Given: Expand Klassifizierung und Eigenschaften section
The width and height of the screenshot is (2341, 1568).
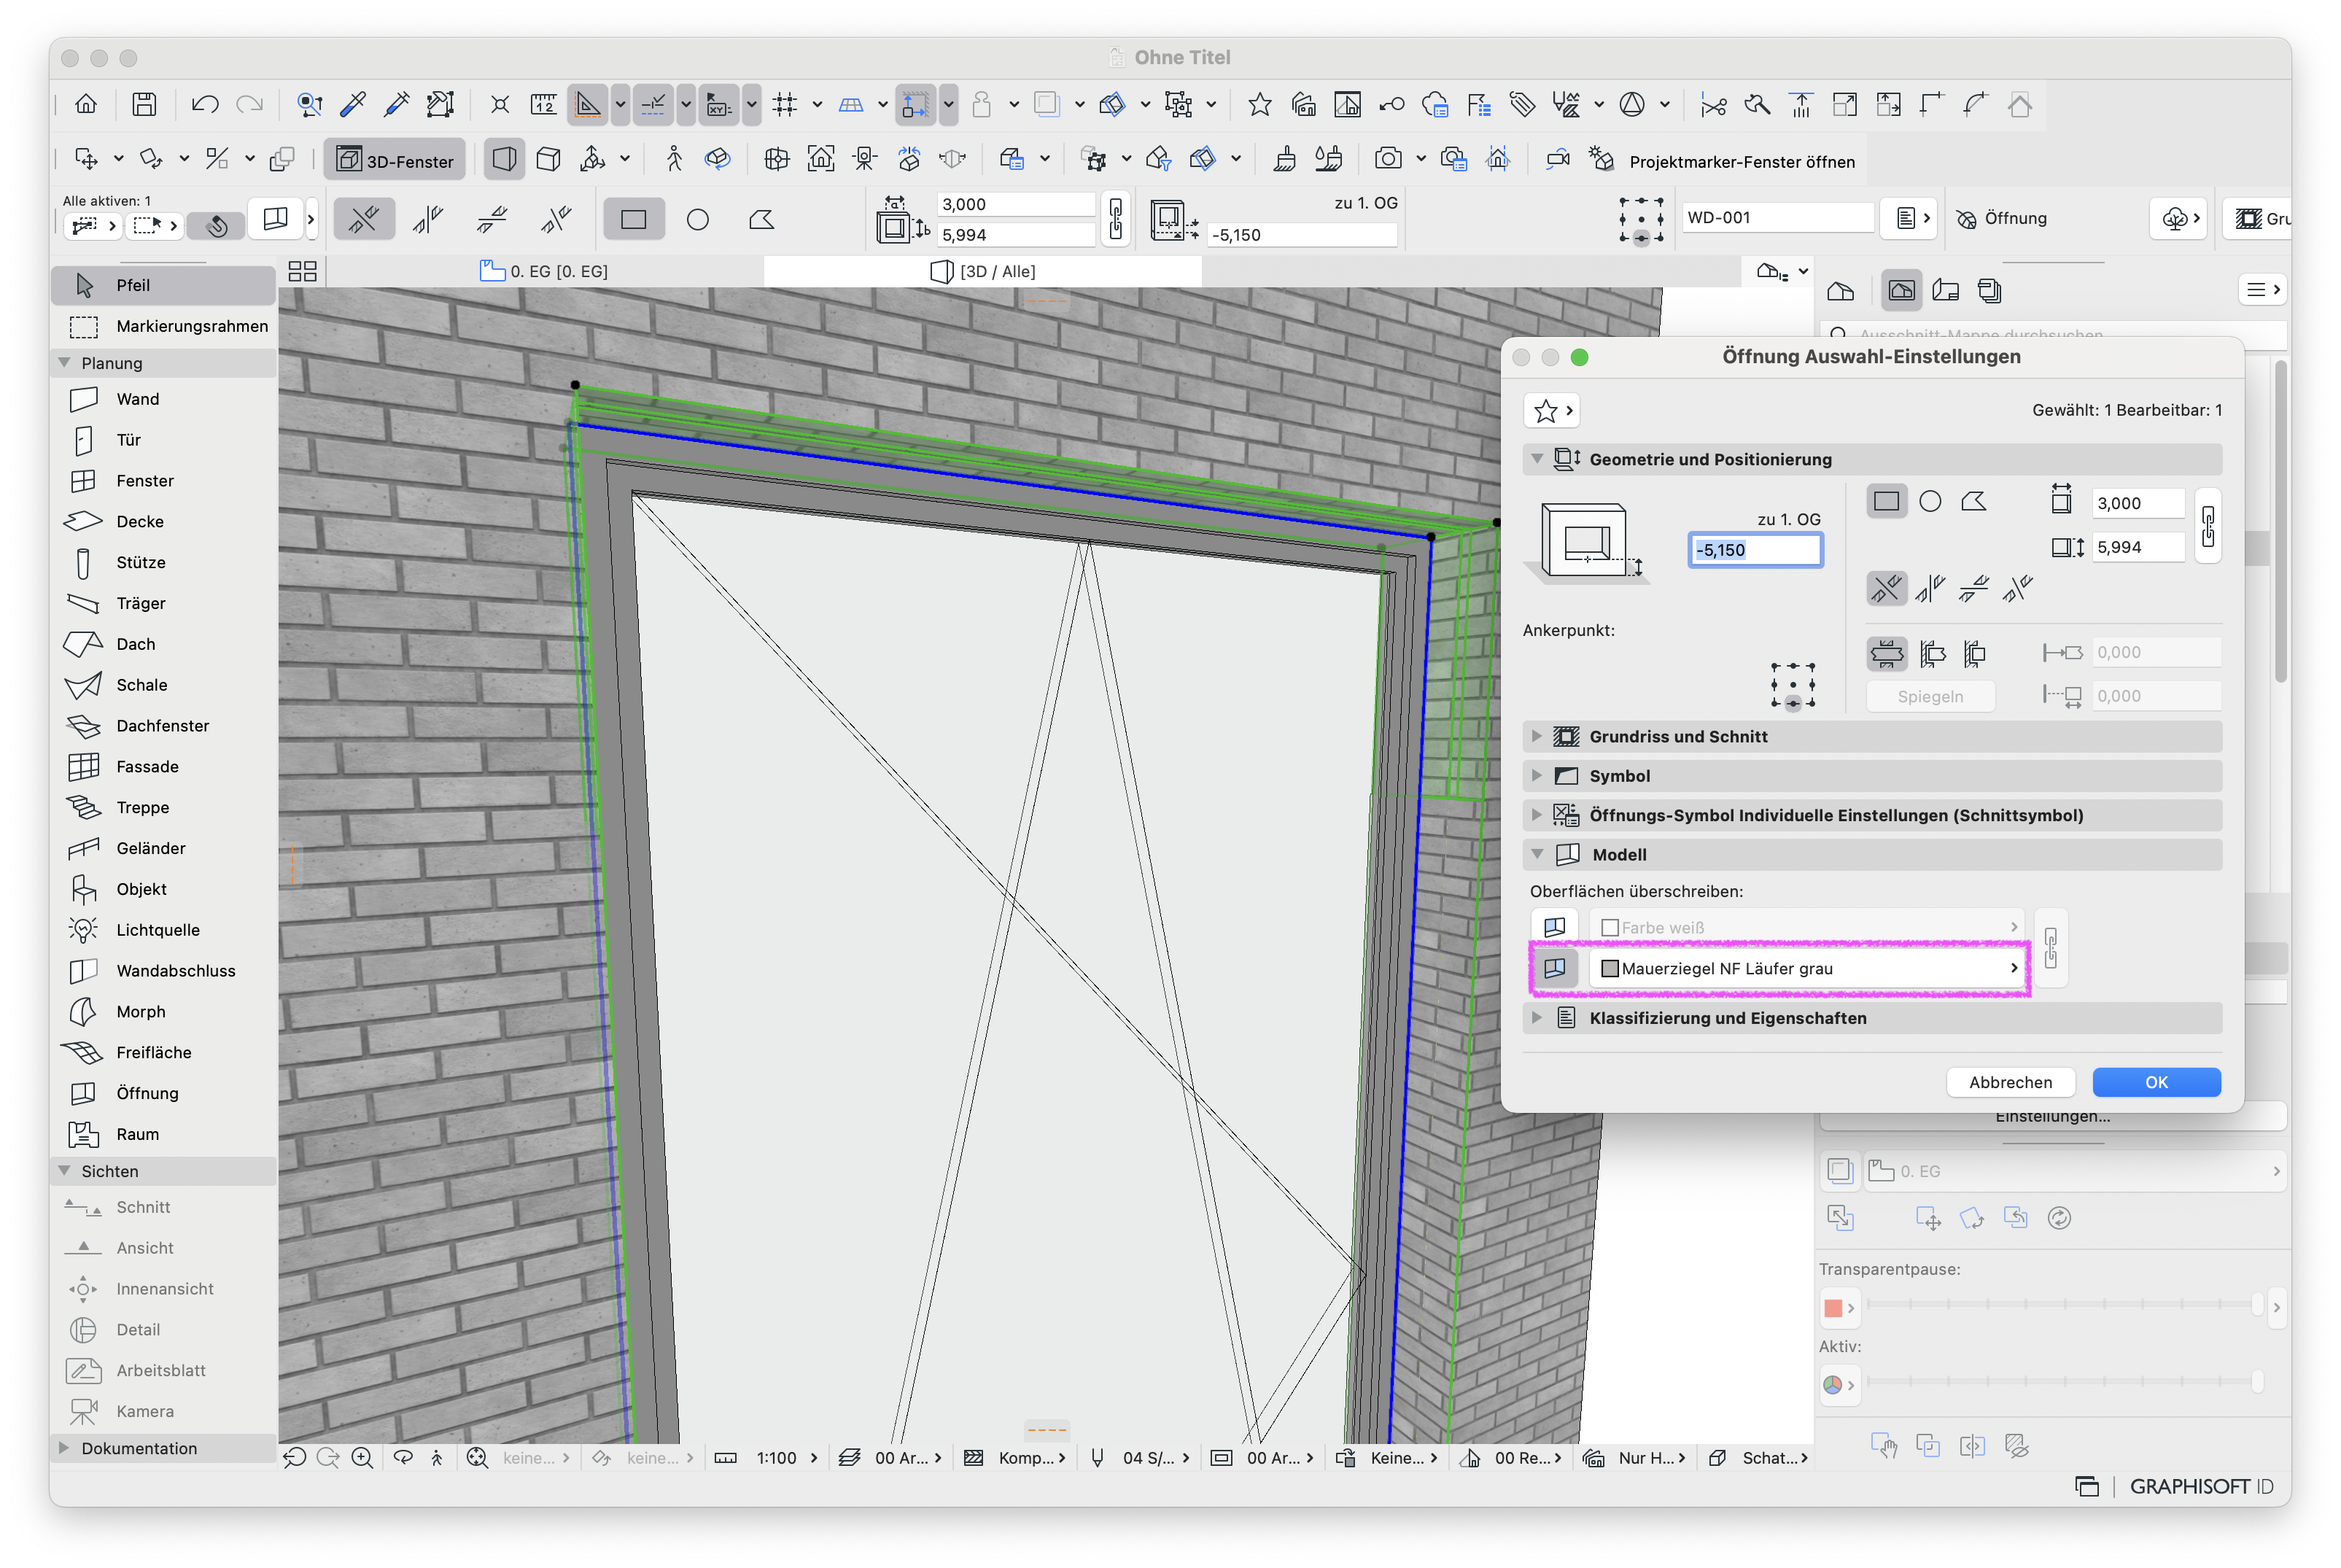Looking at the screenshot, I should point(1537,1019).
